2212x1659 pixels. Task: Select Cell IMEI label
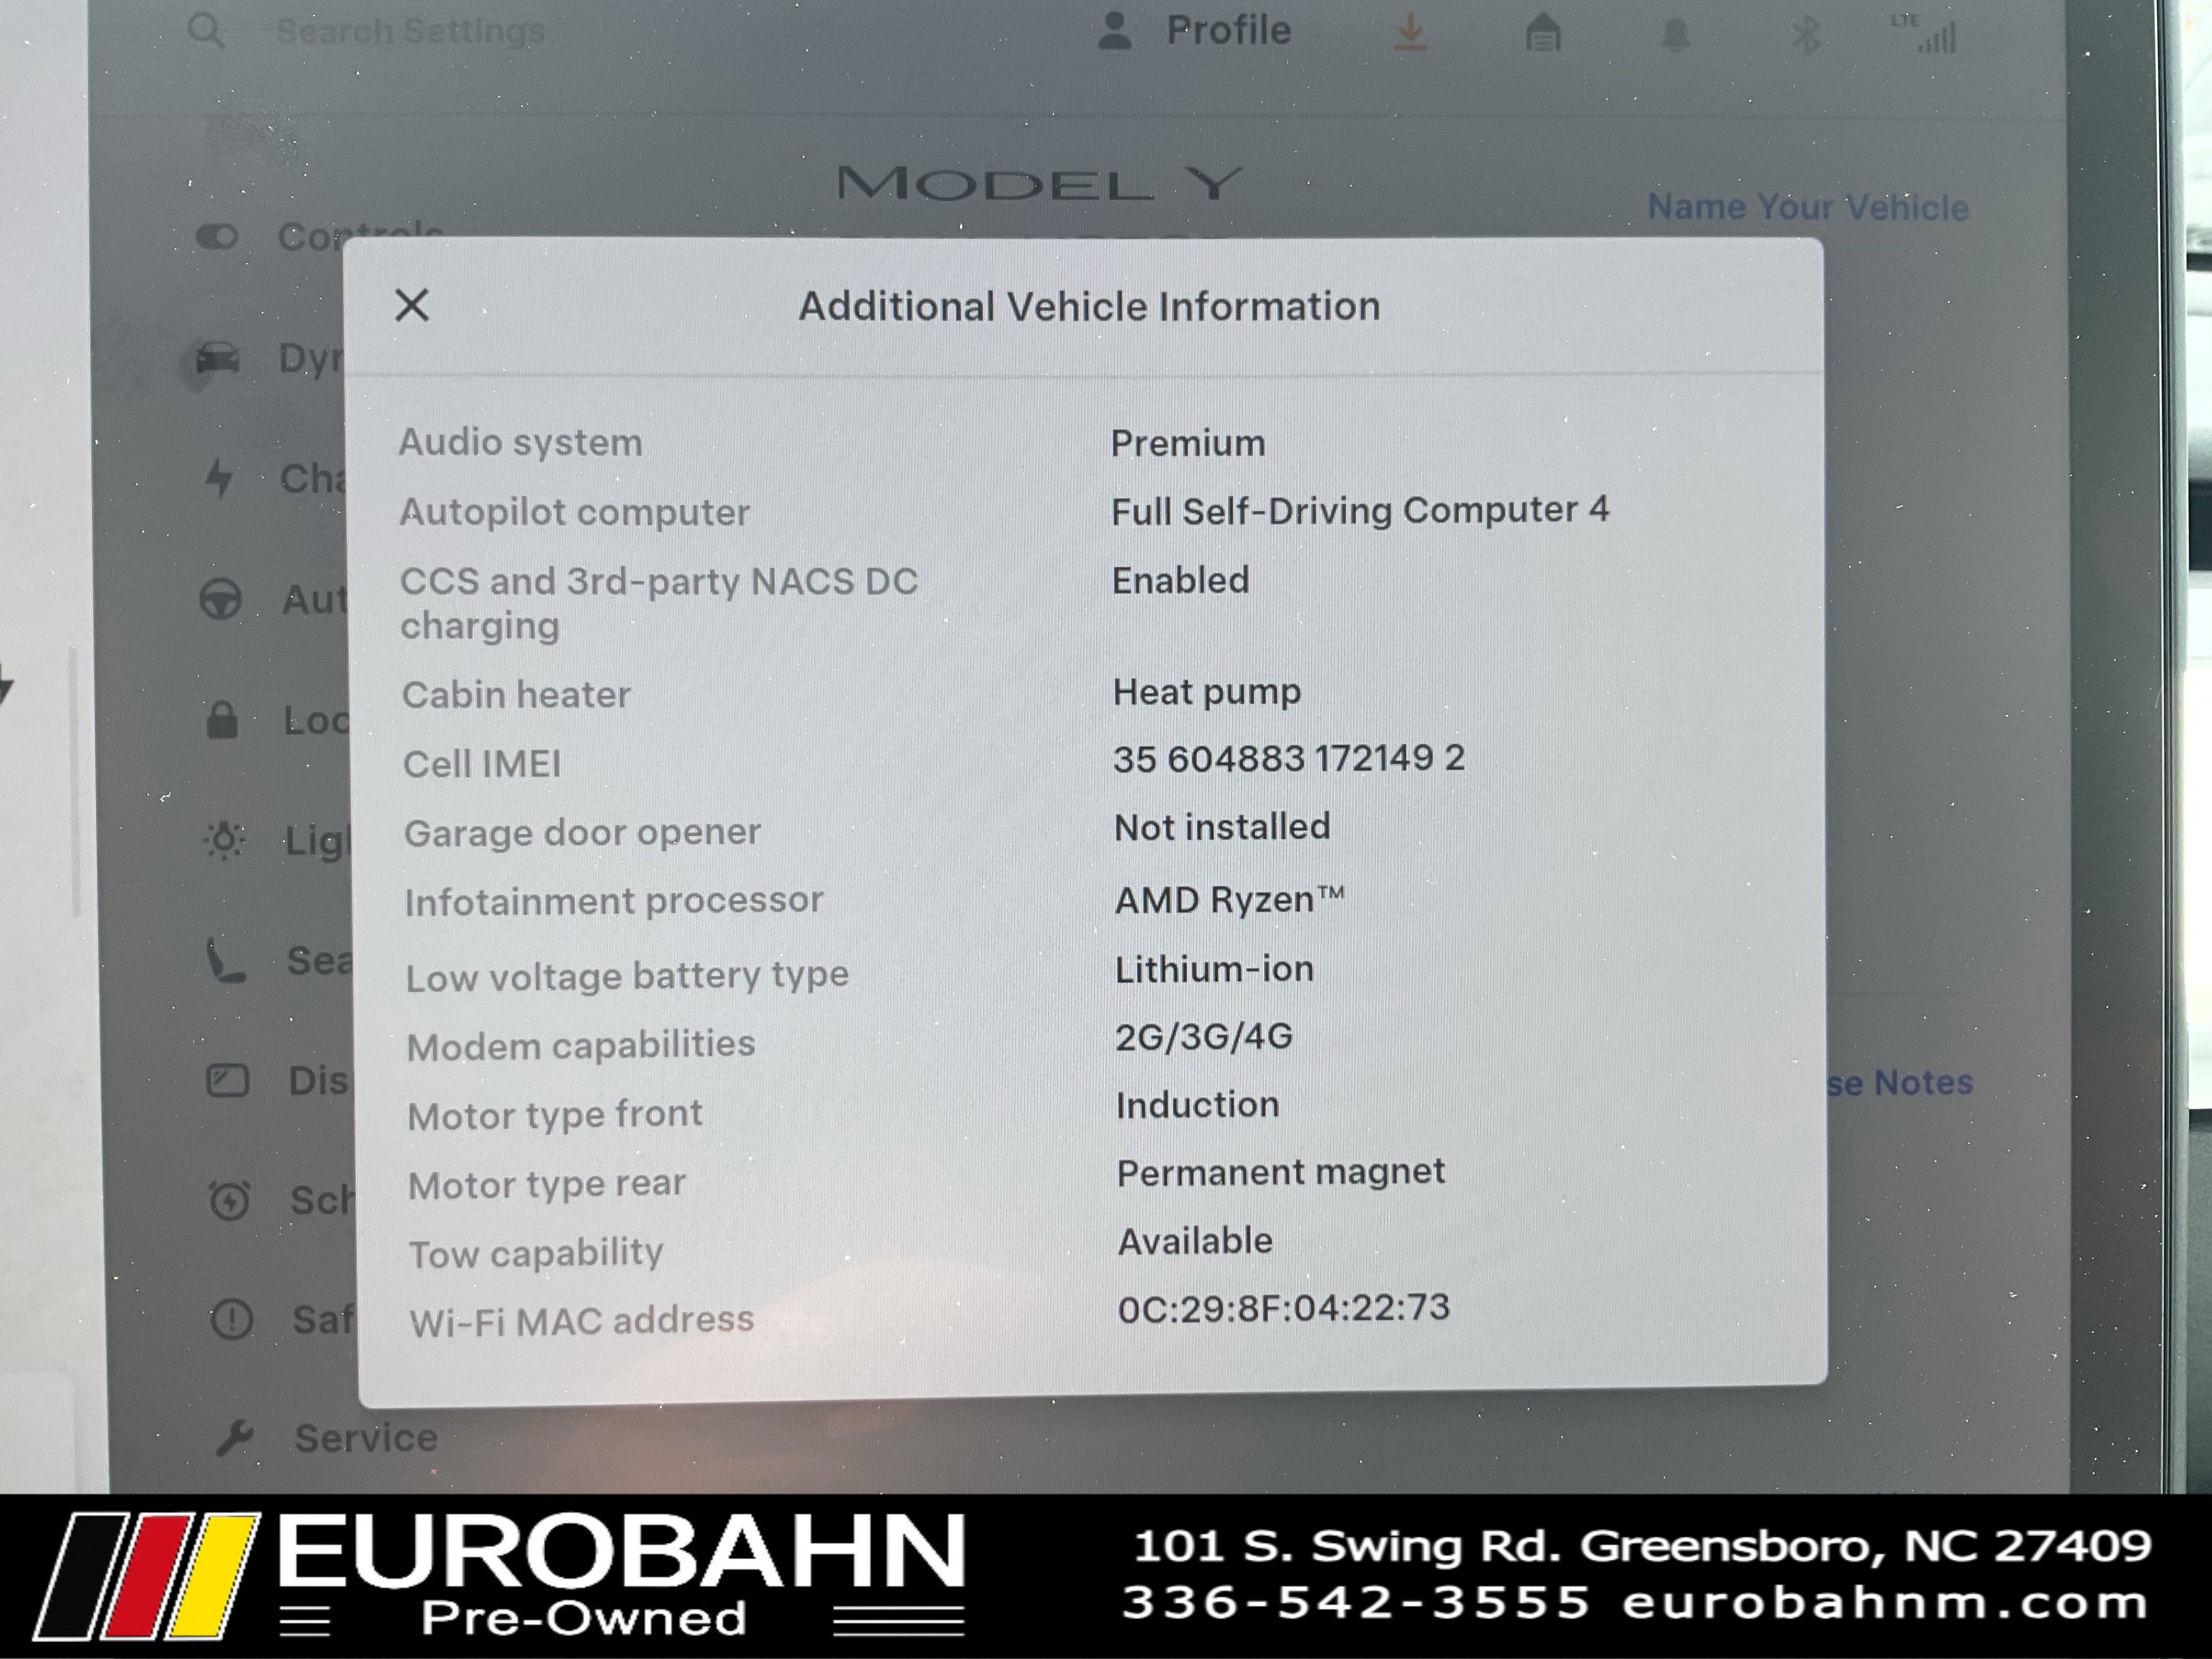click(x=482, y=764)
